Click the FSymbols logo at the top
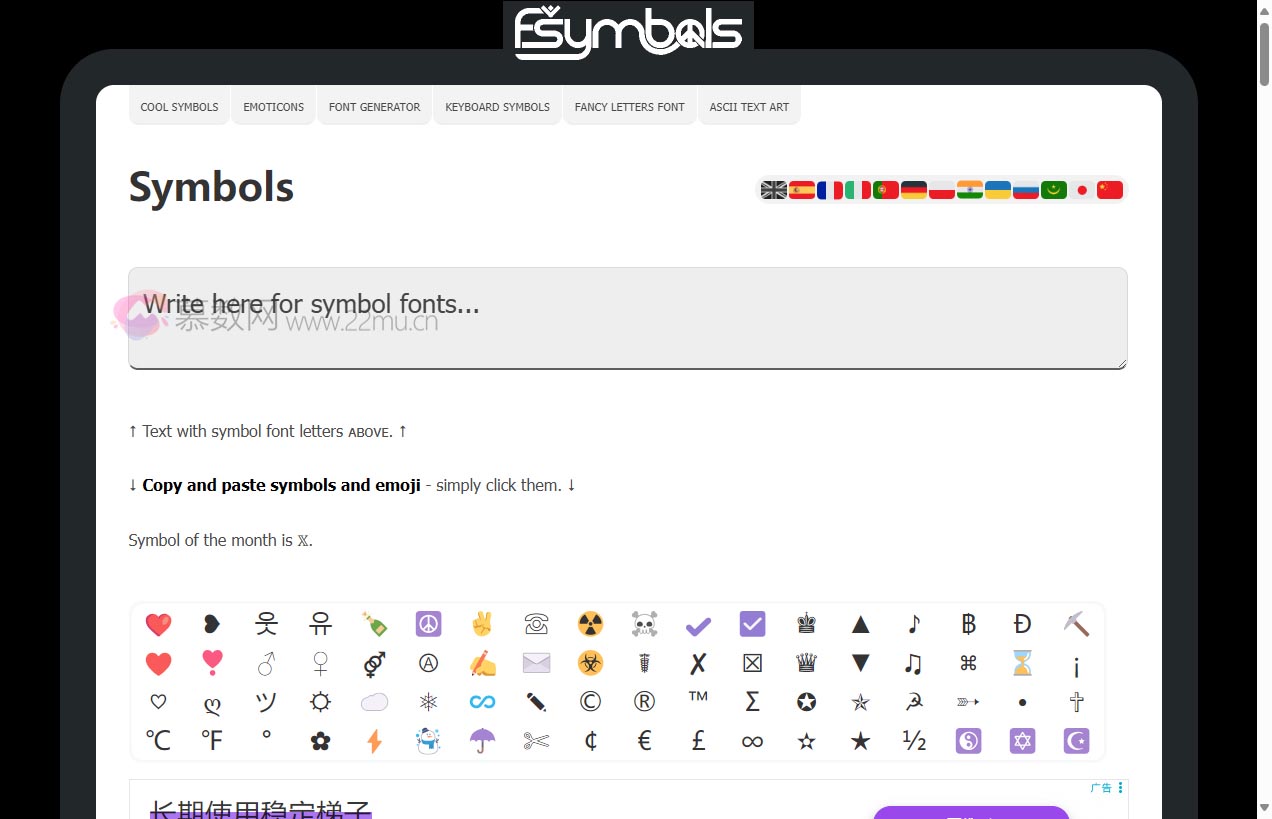1272x819 pixels. click(x=627, y=29)
